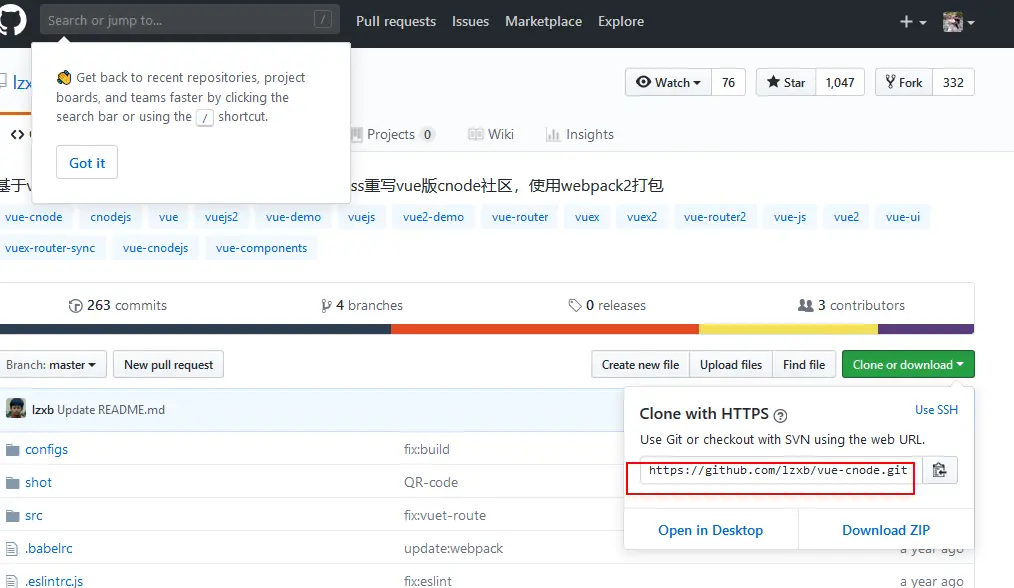The width and height of the screenshot is (1014, 588).
Task: Open the src folder
Action: [x=34, y=515]
